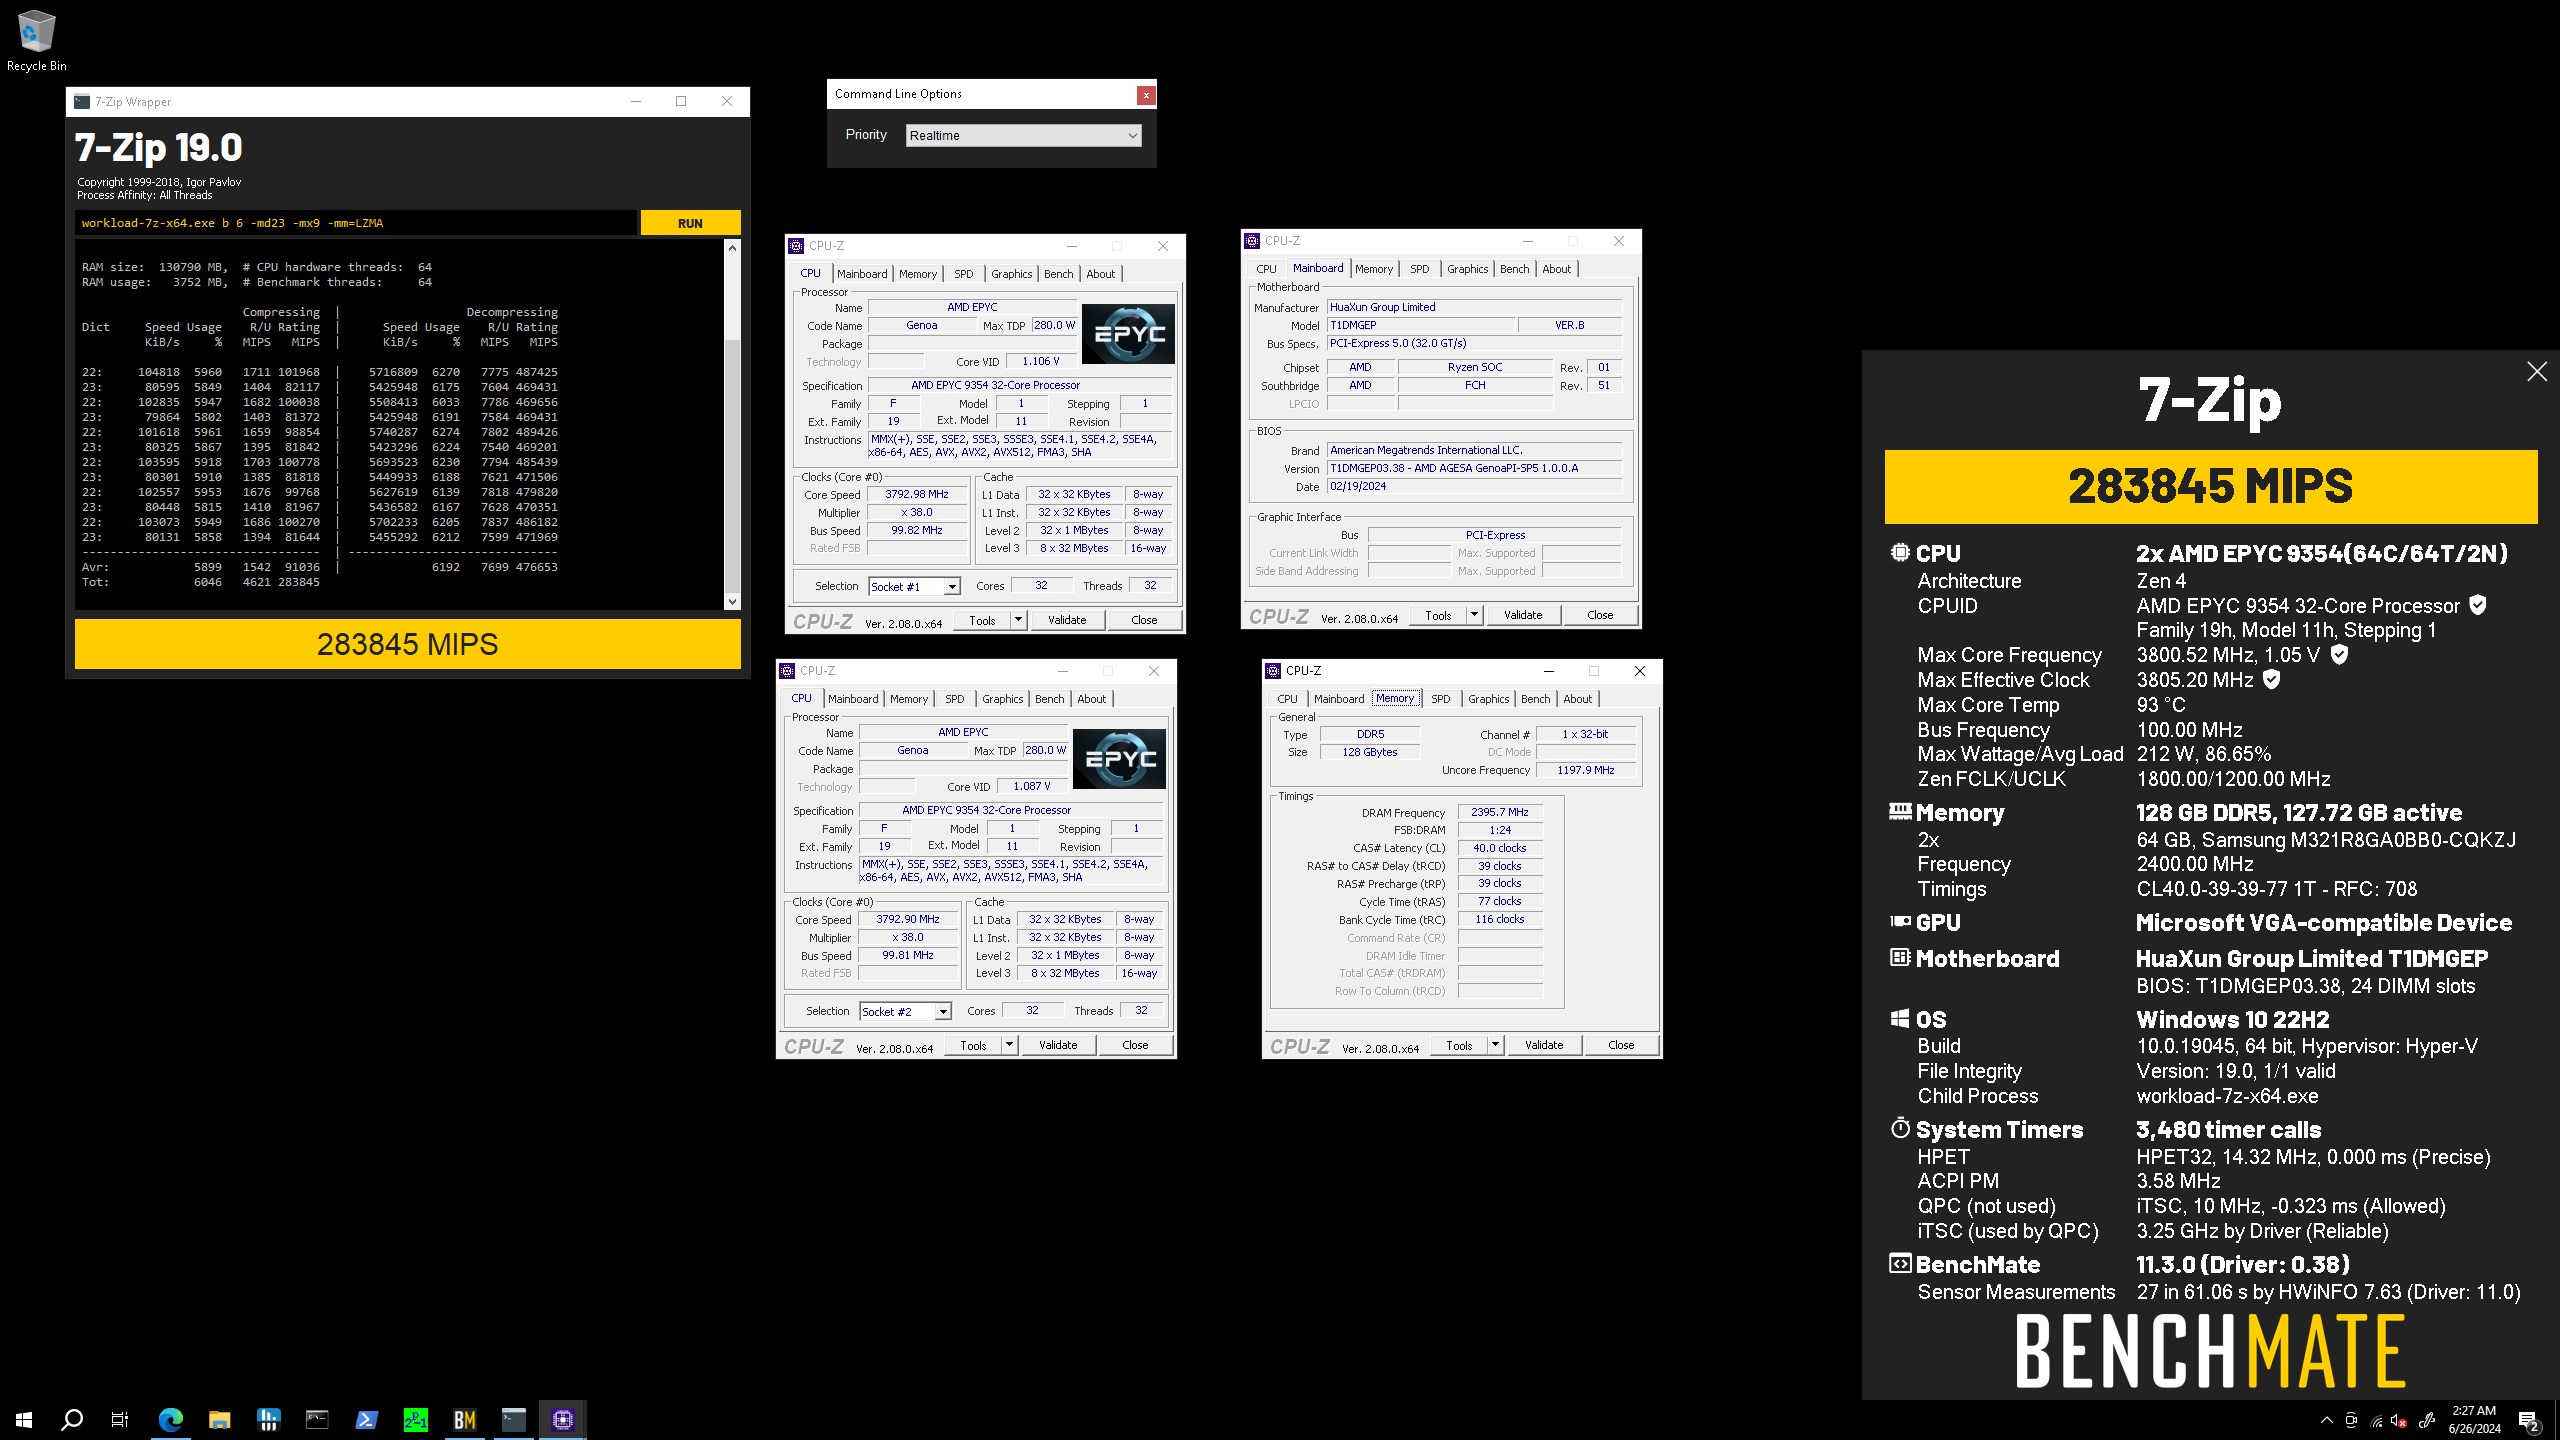Click Validate in Memory CPU-Z window

coord(1543,1045)
